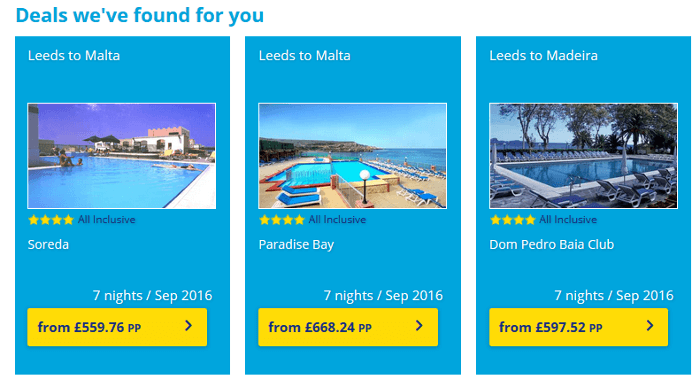Image resolution: width=700 pixels, height=387 pixels.
Task: Click the Leeds to Madeira heading
Action: (543, 56)
